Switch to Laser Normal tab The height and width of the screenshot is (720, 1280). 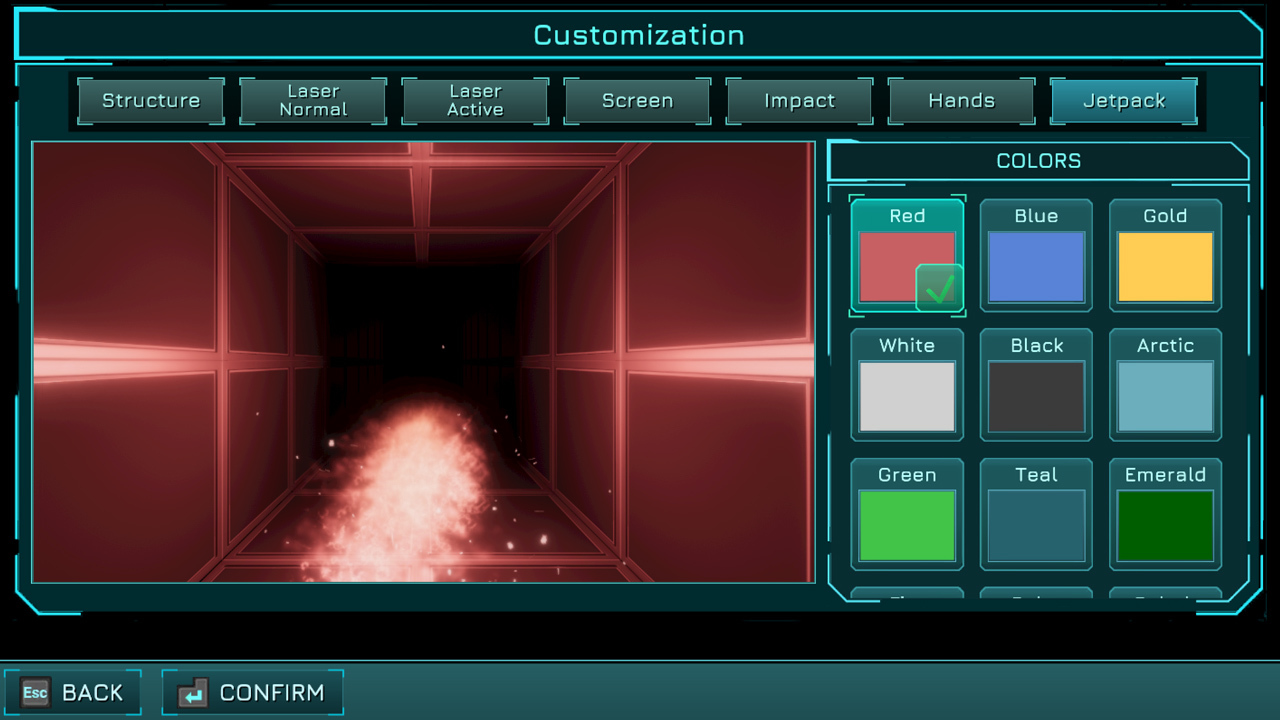tap(313, 101)
